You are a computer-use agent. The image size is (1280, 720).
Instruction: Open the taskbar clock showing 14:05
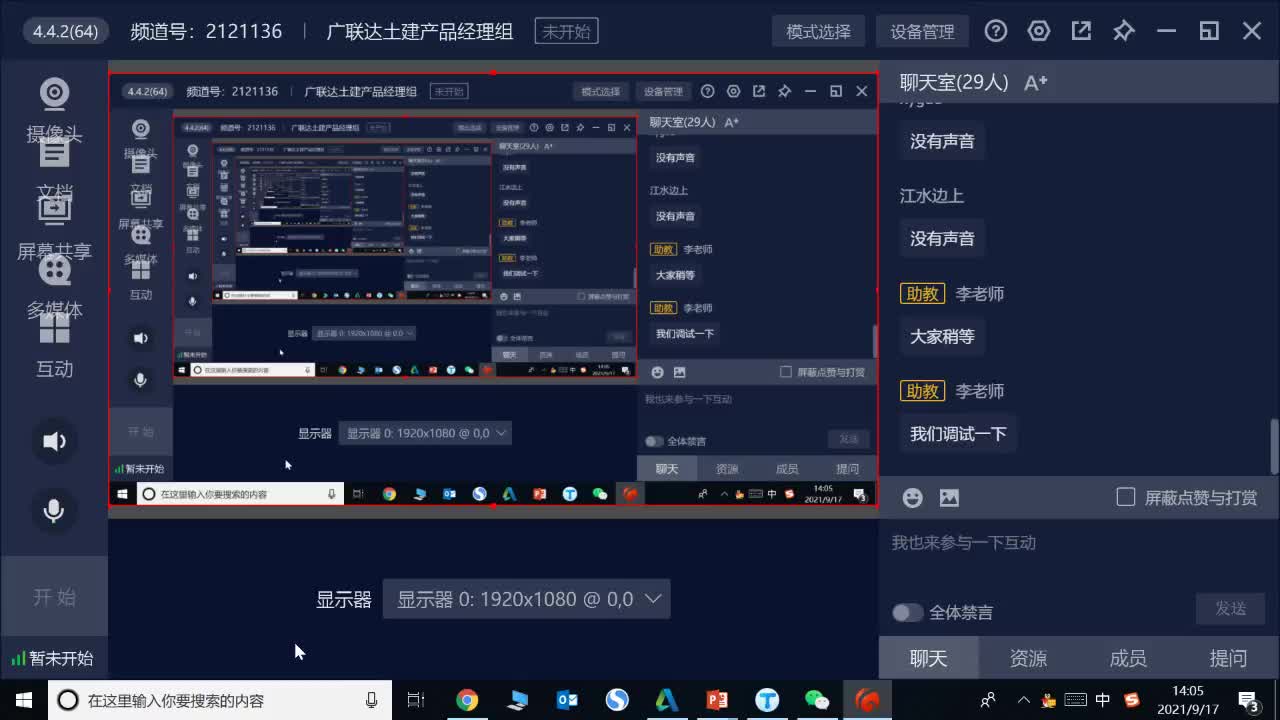pyautogui.click(x=1188, y=700)
